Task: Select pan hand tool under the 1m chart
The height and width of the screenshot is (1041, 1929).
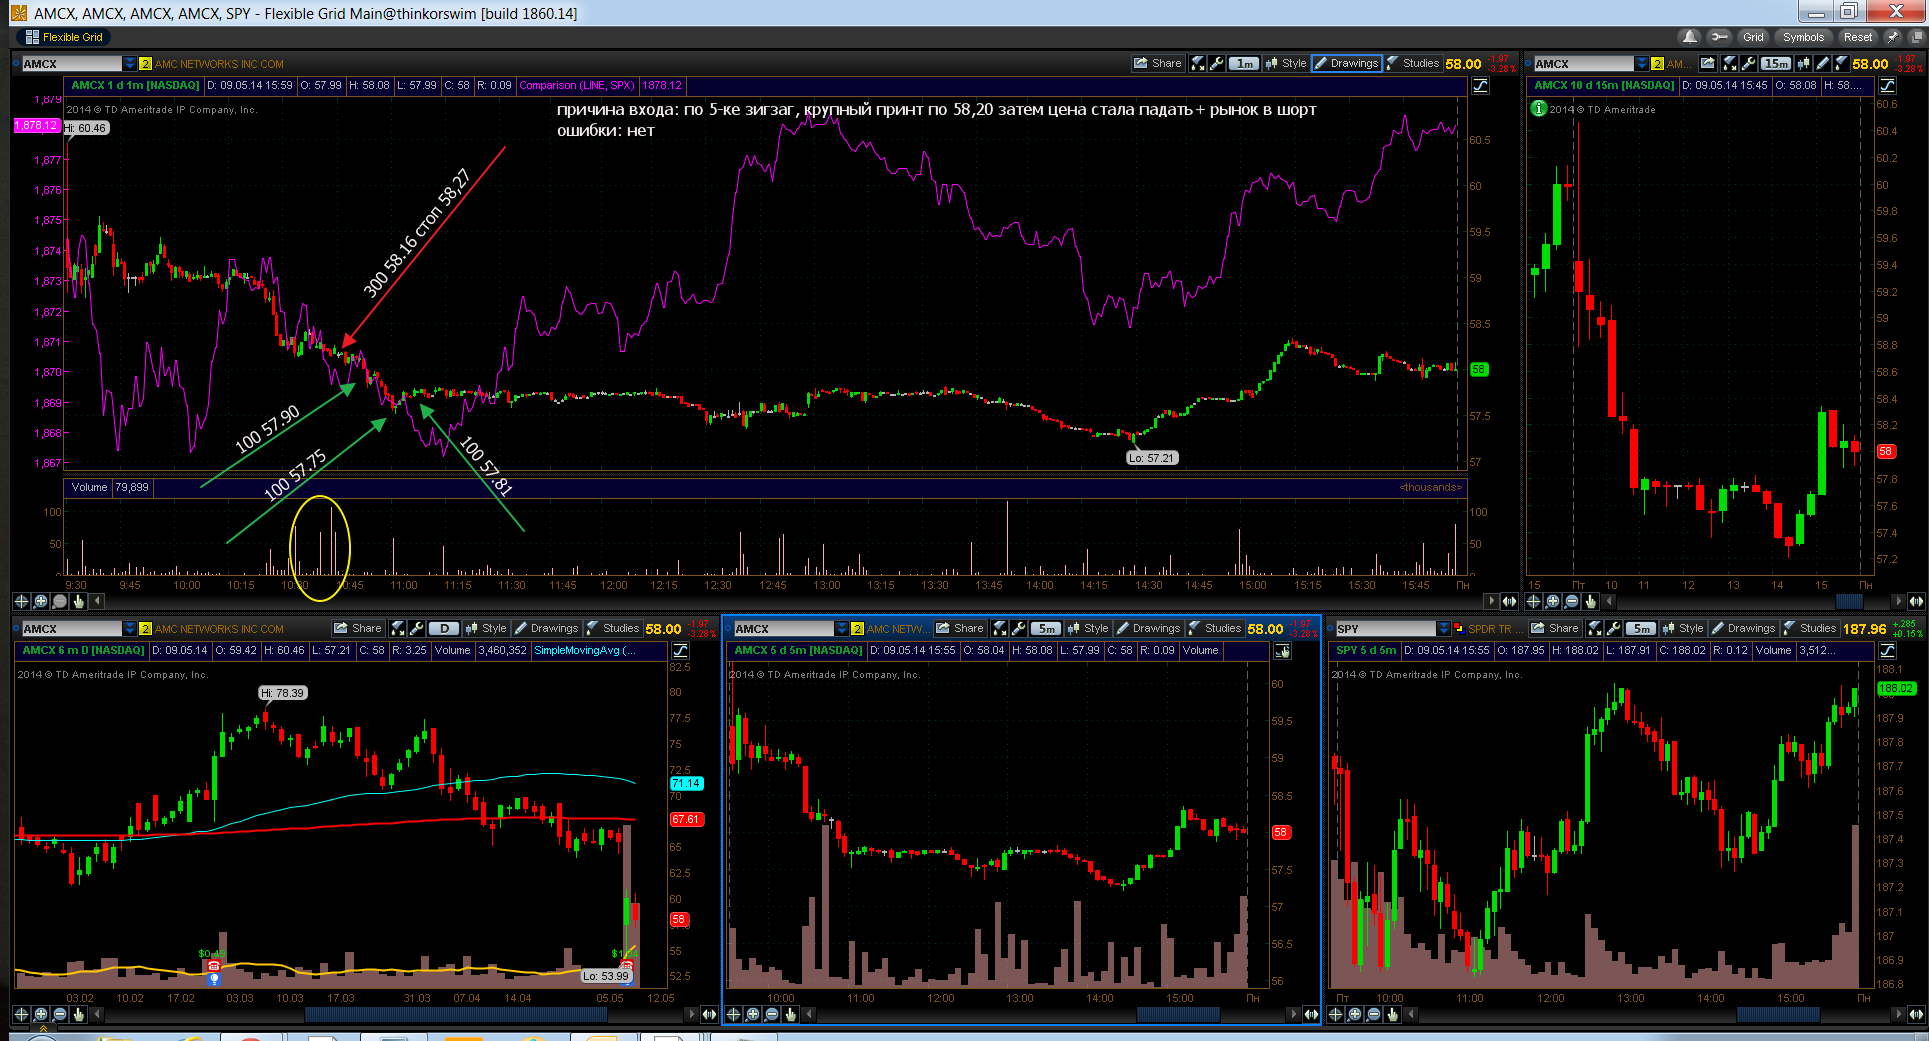Action: pyautogui.click(x=79, y=601)
